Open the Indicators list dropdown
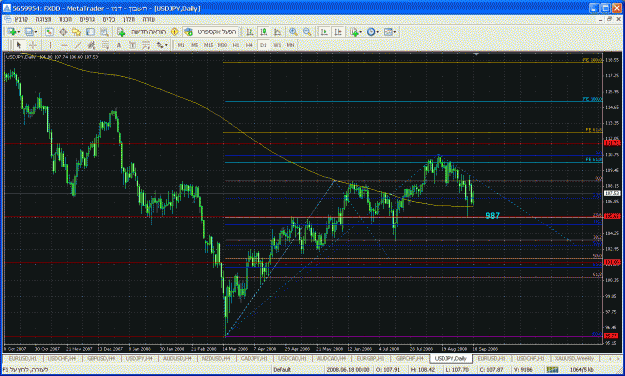Viewport: 625px width, 376px height. point(356,32)
